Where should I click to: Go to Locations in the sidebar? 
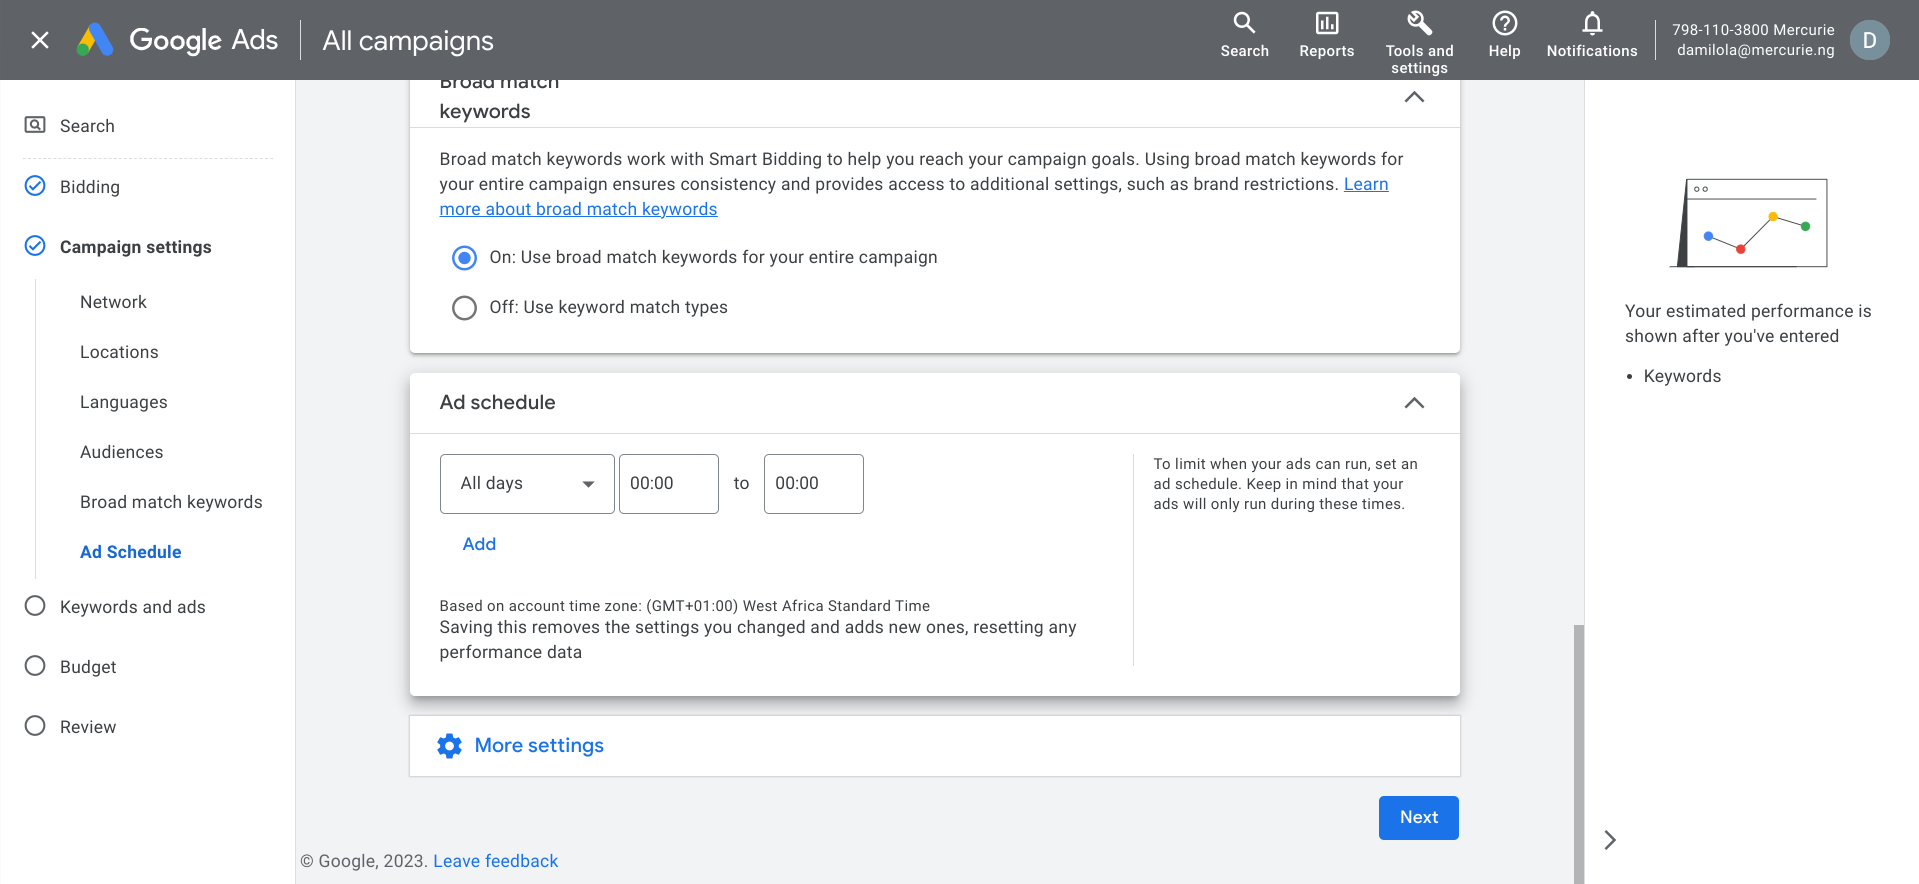(119, 352)
